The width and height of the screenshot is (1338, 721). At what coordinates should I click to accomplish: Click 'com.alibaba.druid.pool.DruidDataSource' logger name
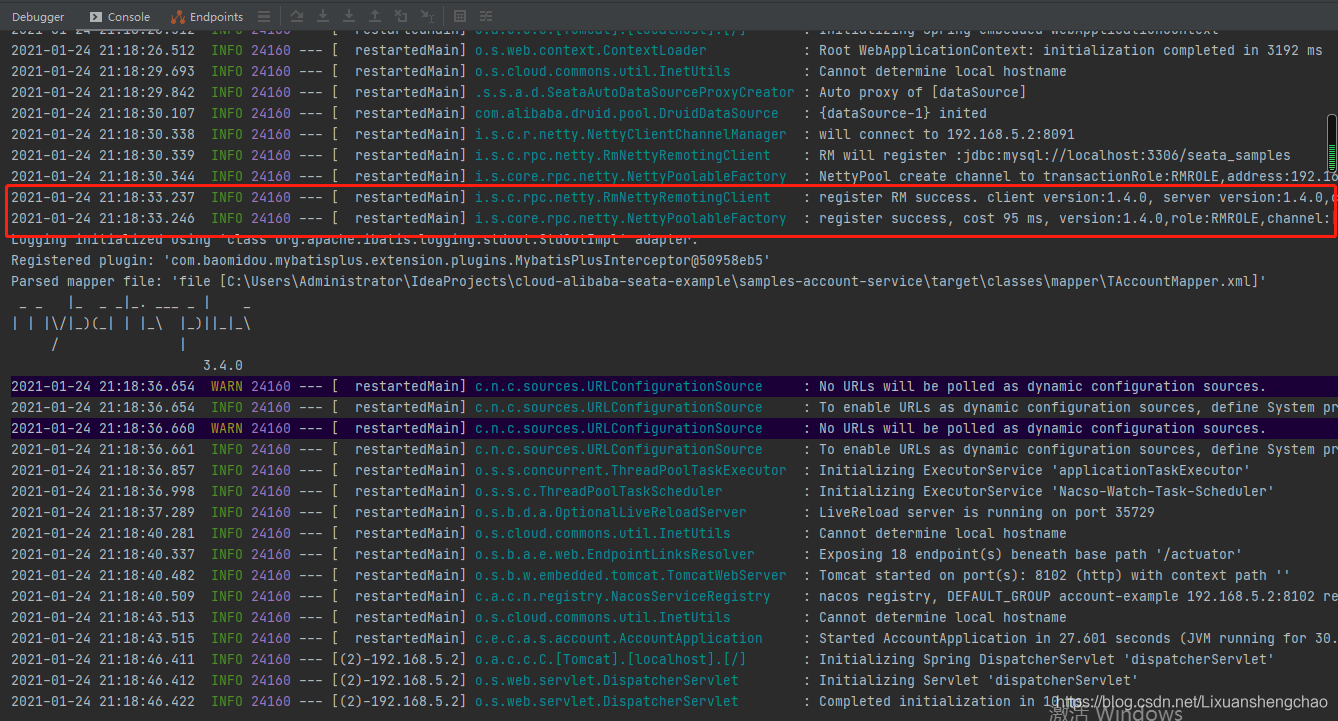point(626,113)
